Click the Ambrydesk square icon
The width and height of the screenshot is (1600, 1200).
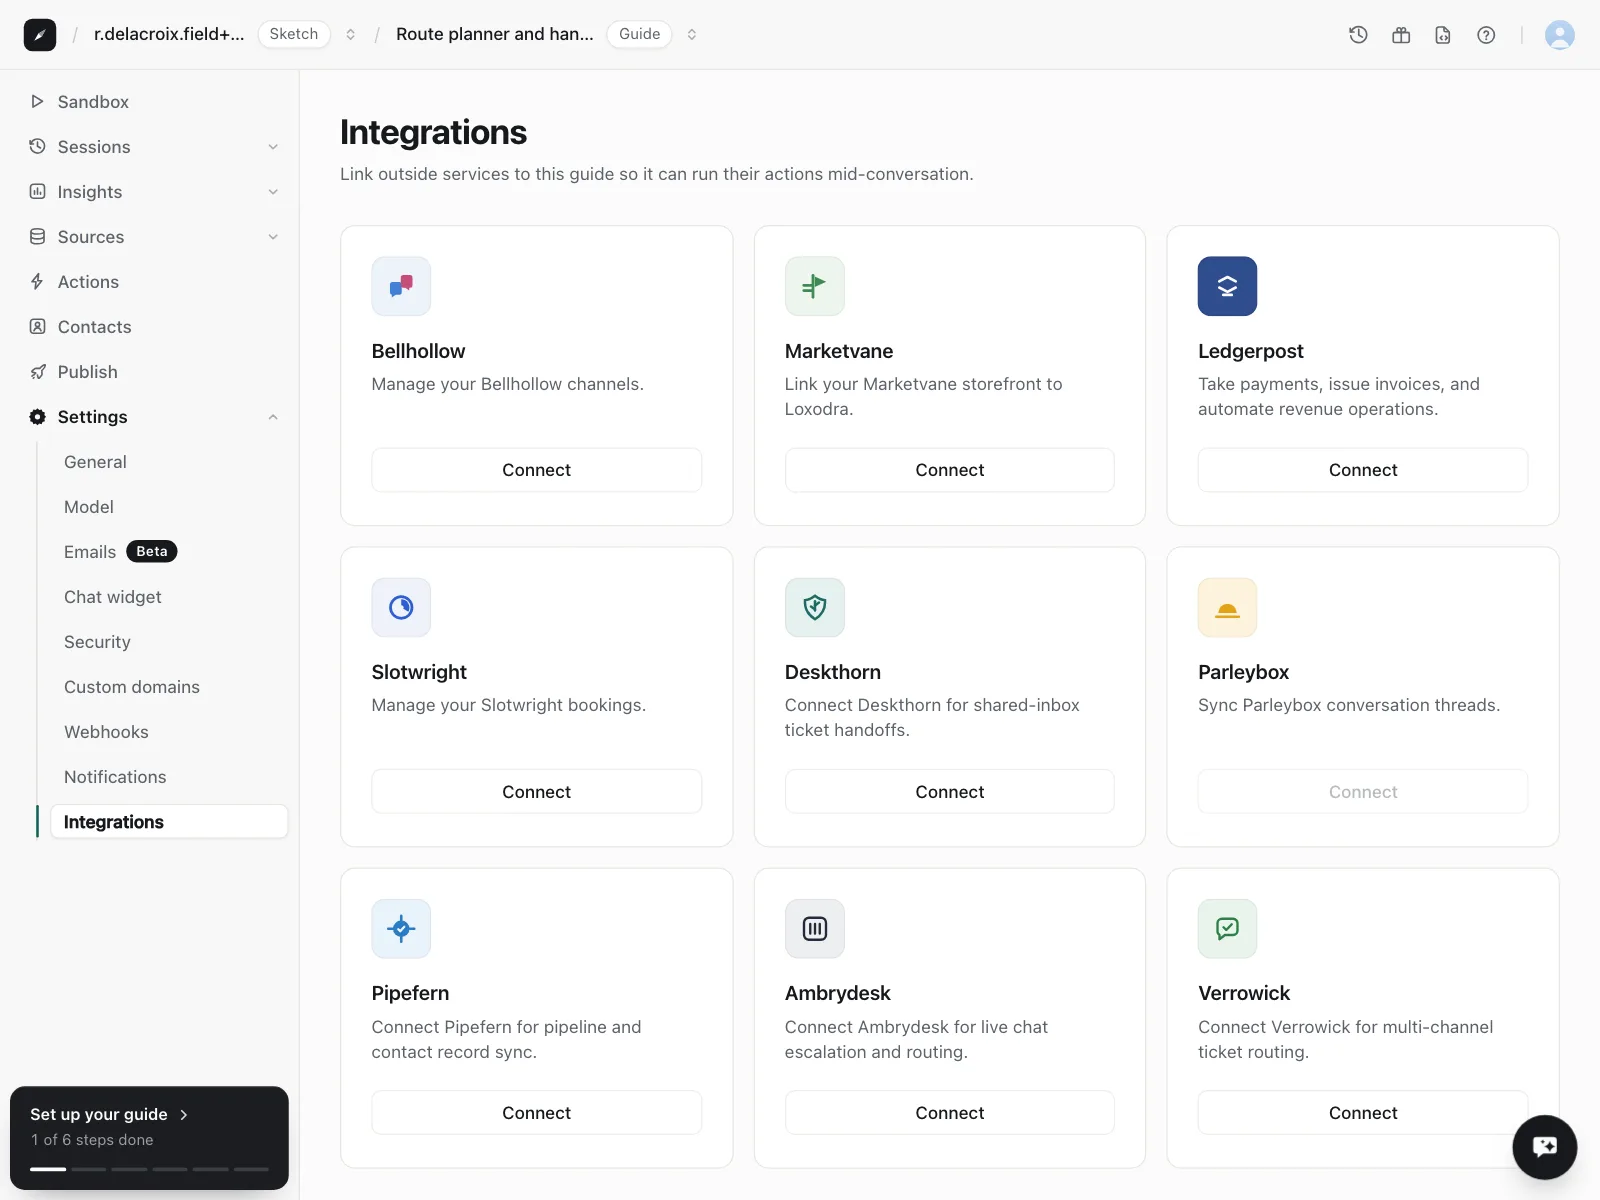pyautogui.click(x=814, y=929)
